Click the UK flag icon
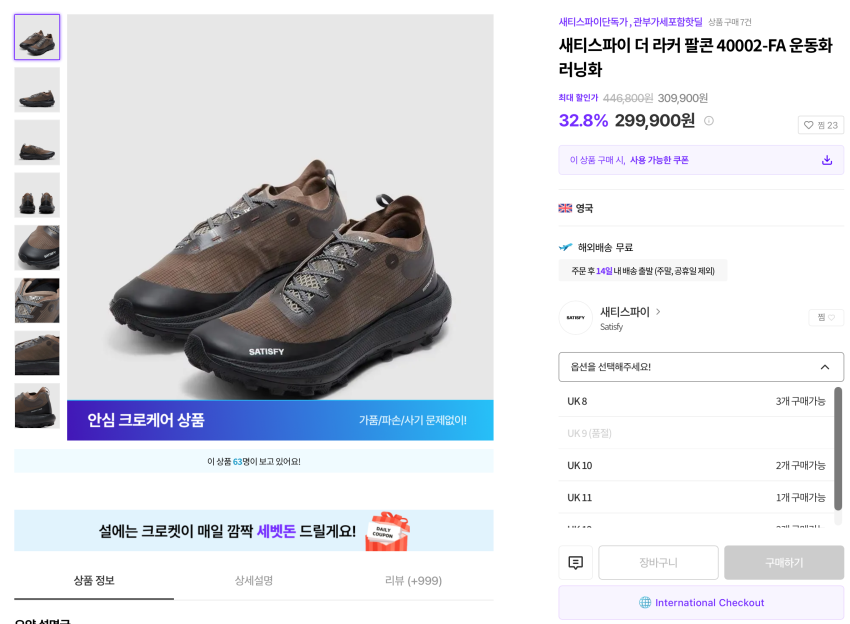This screenshot has width=850, height=624. click(x=565, y=208)
